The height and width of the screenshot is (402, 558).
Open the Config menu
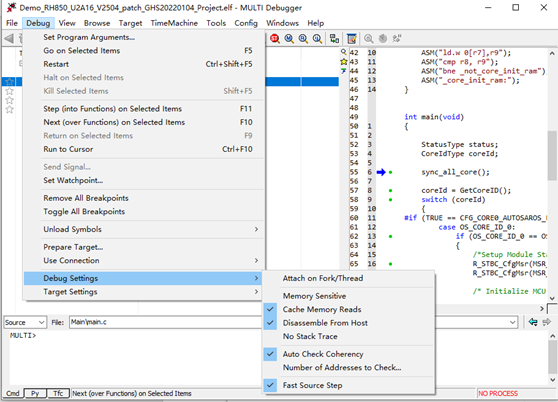(246, 23)
